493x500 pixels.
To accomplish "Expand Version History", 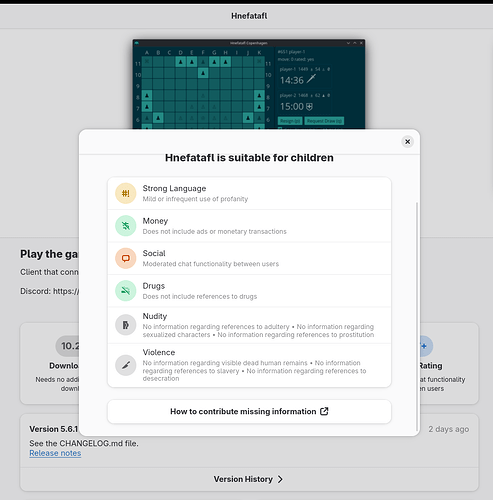I will pyautogui.click(x=249, y=479).
